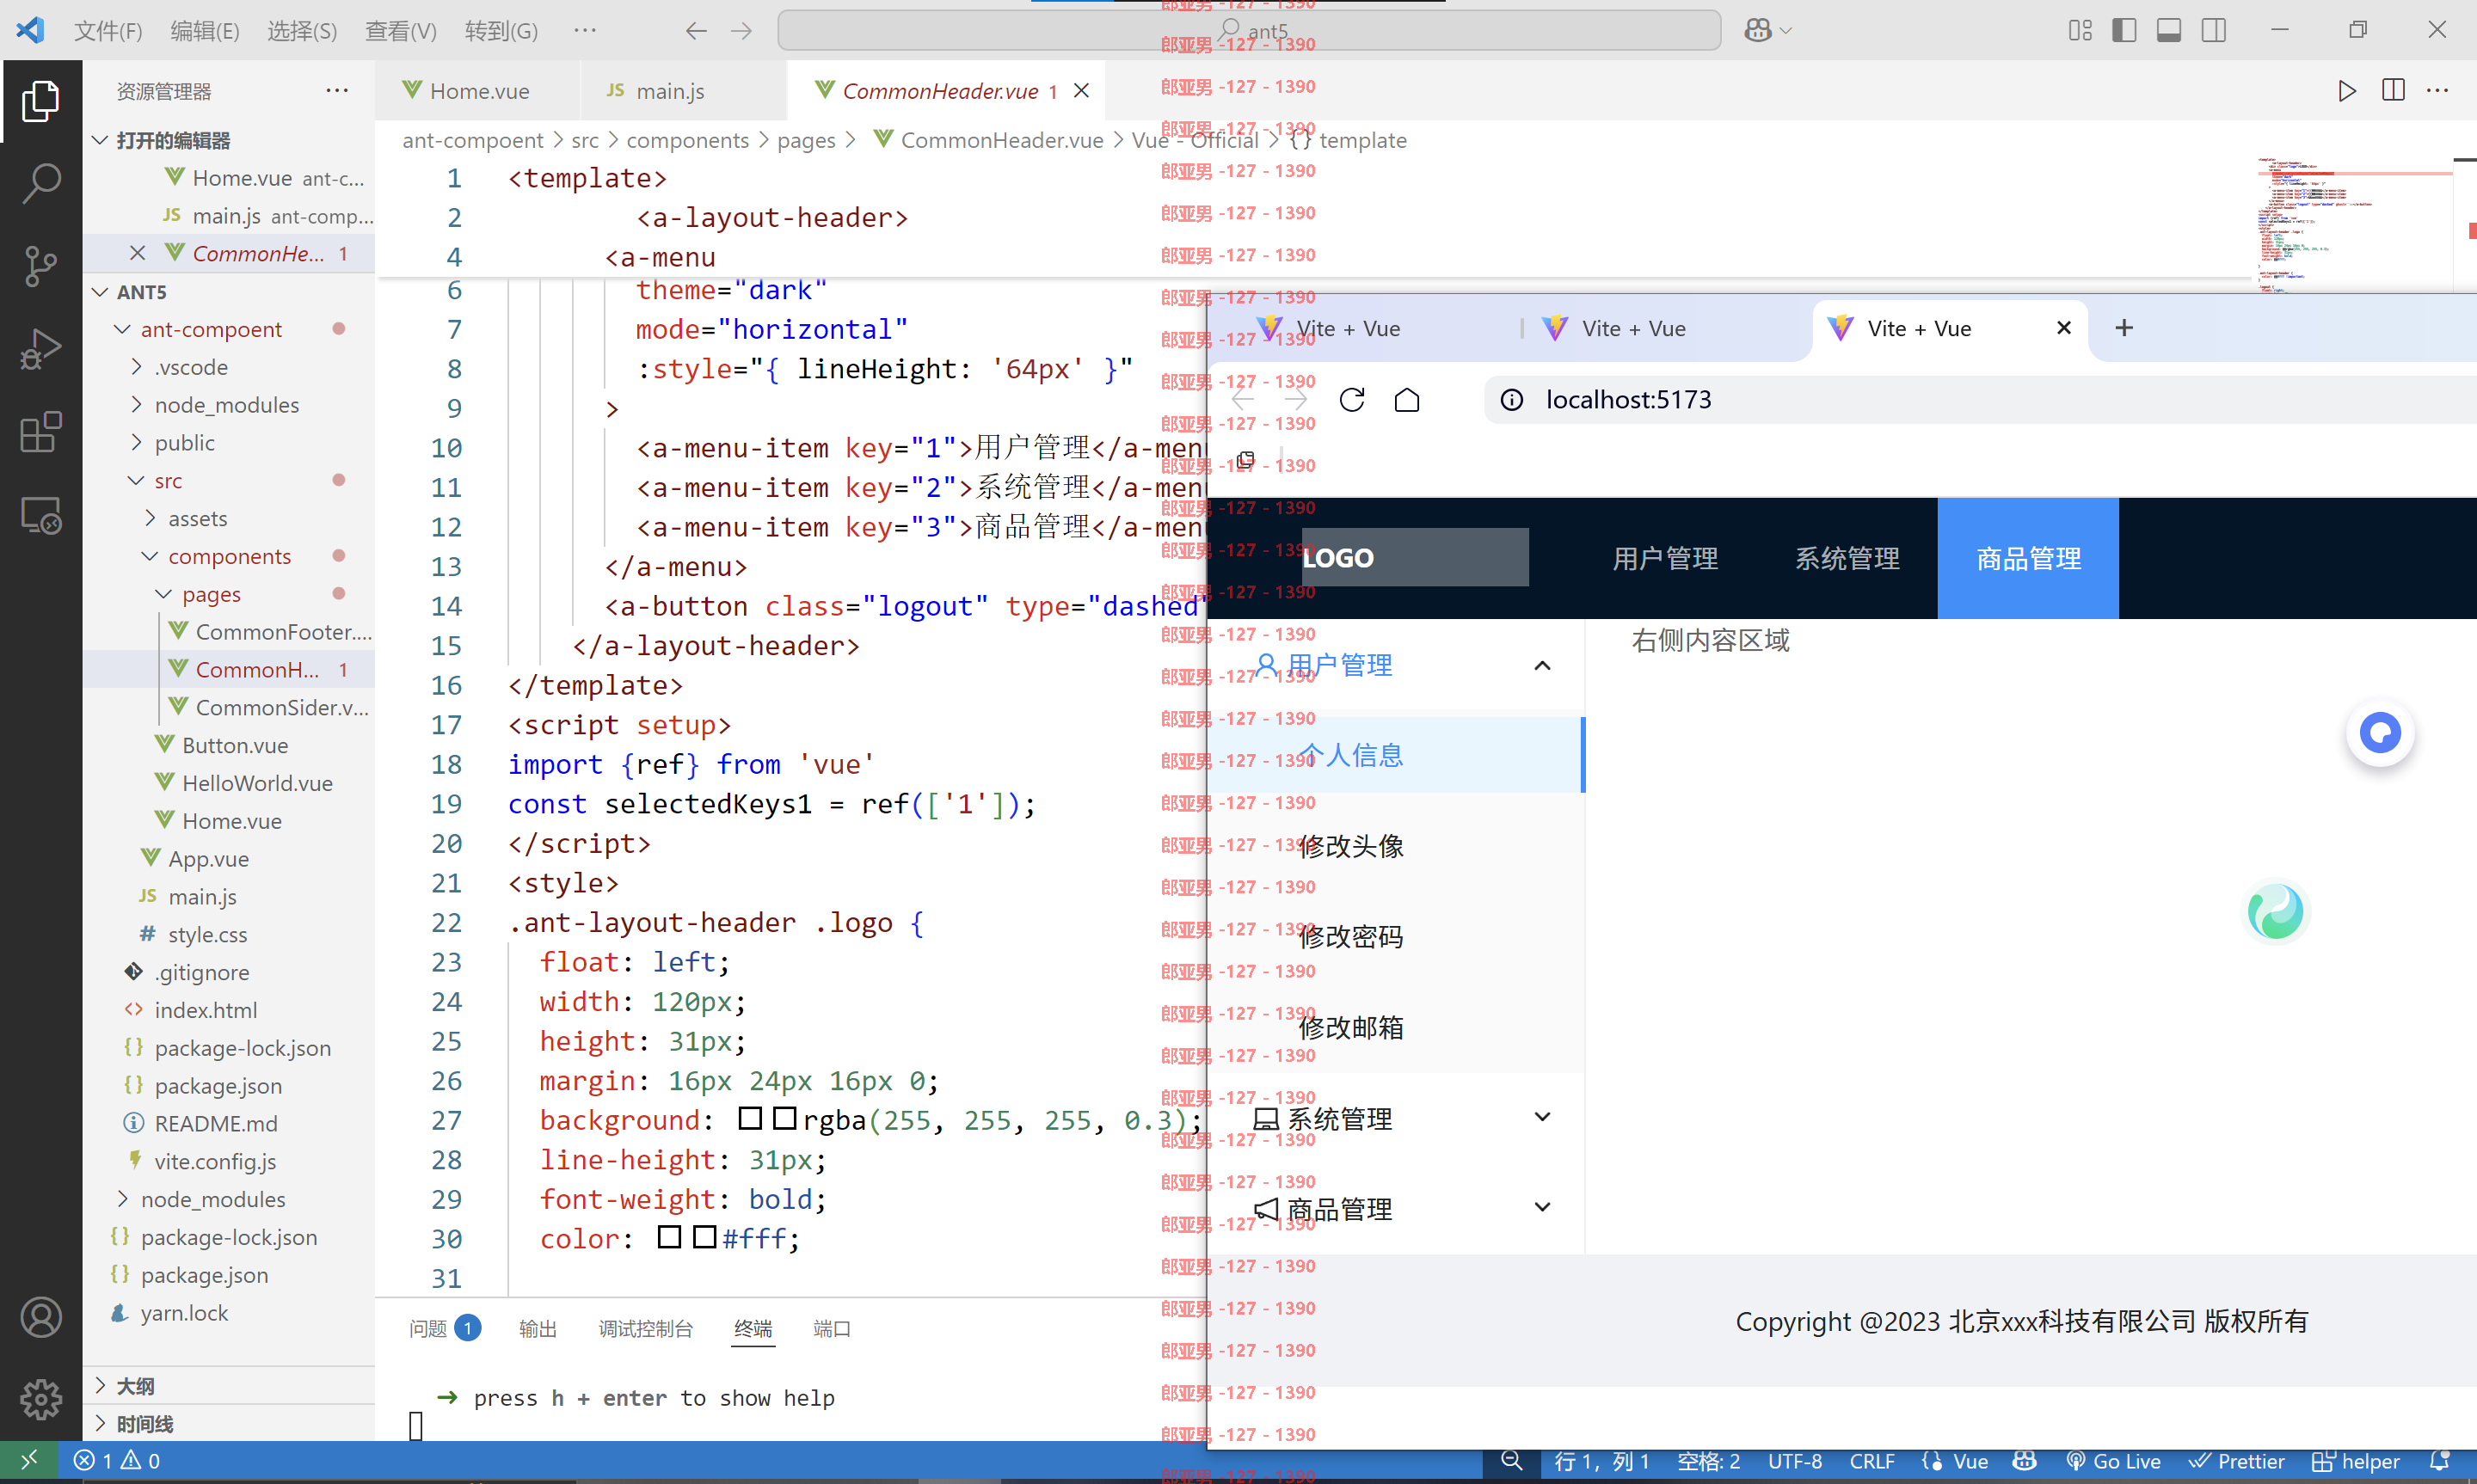Collapse 用户管理 submenu in web page
The image size is (2477, 1484).
(x=1542, y=666)
